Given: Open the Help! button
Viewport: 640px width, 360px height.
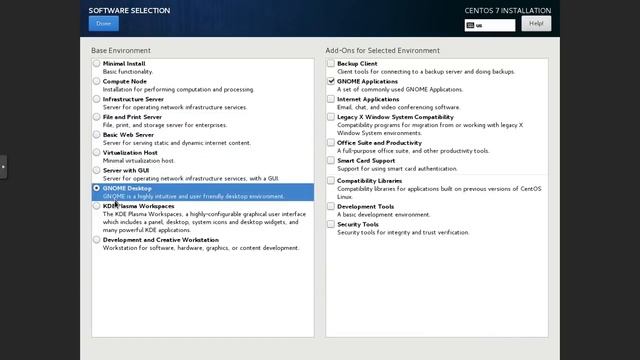Looking at the screenshot, I should coord(536,24).
